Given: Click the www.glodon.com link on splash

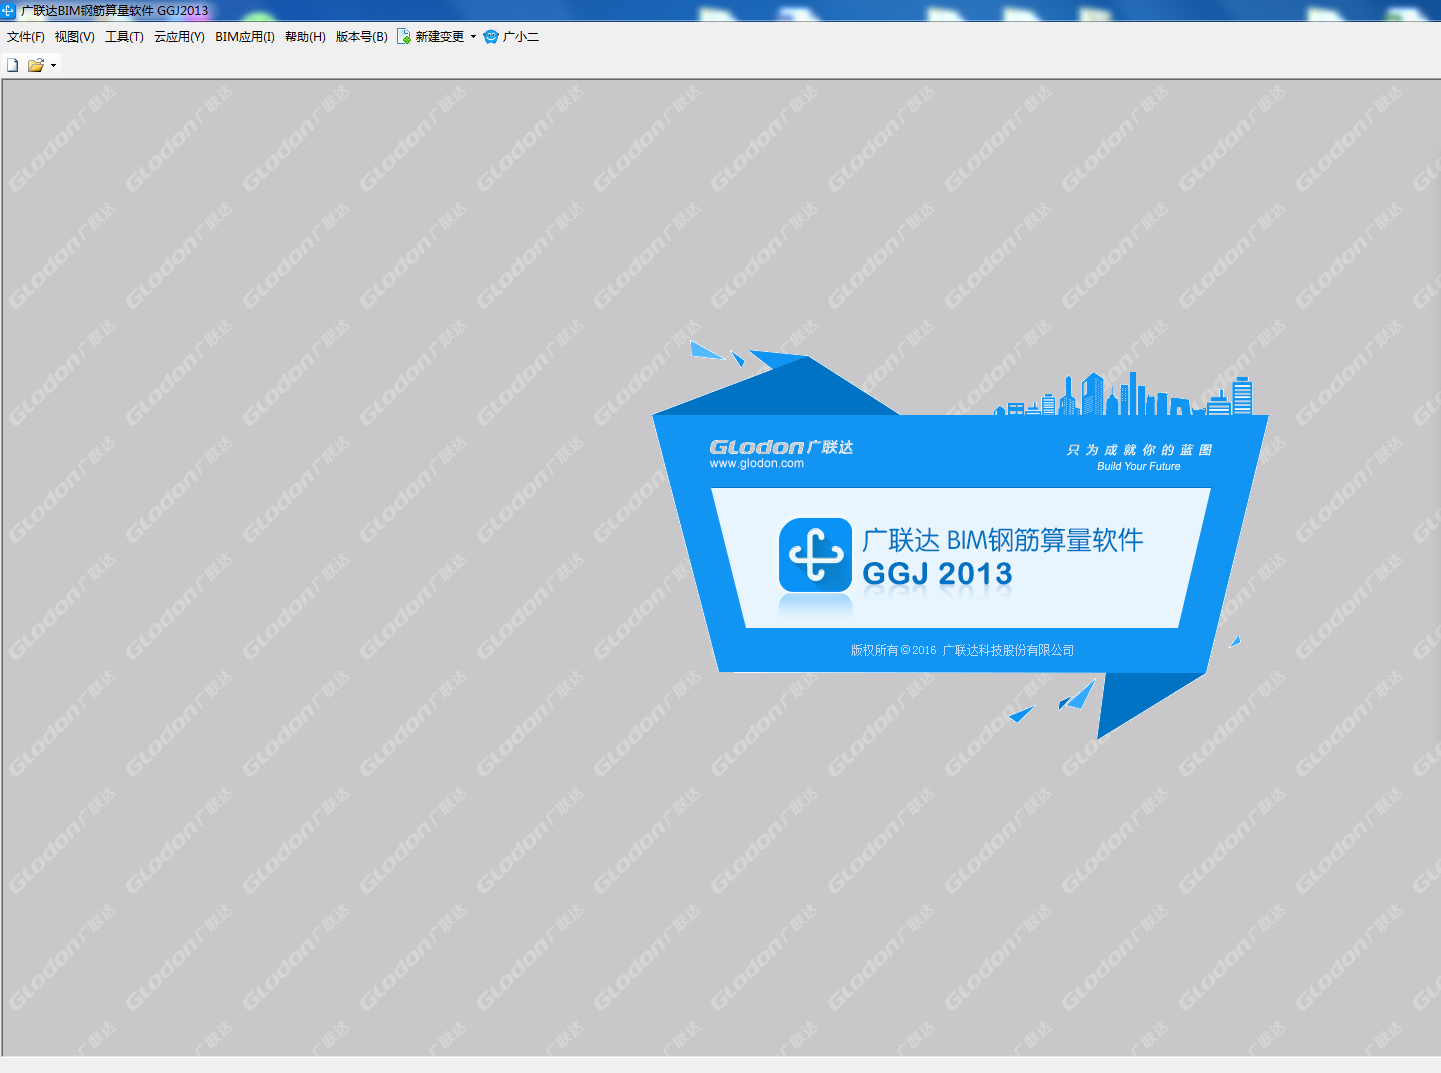Looking at the screenshot, I should [757, 463].
